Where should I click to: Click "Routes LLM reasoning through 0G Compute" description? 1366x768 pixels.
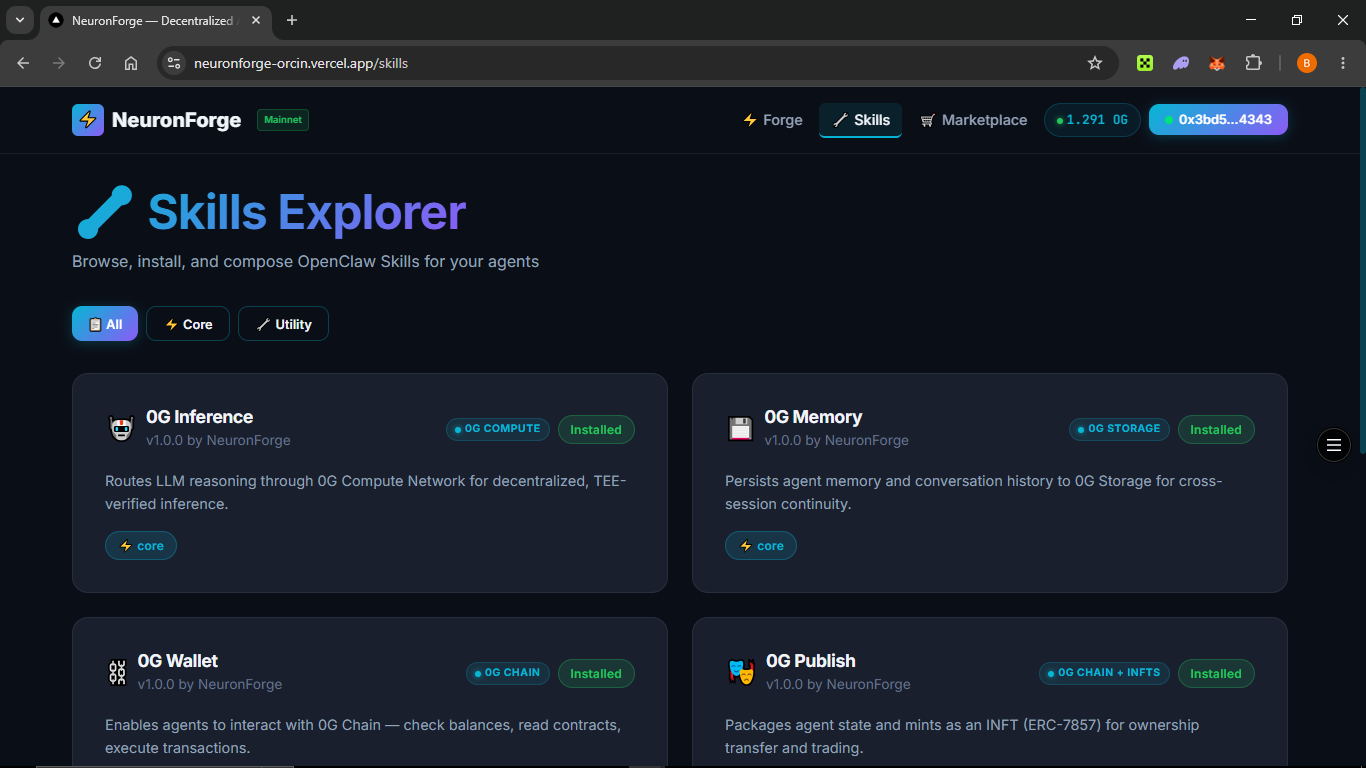click(x=365, y=492)
